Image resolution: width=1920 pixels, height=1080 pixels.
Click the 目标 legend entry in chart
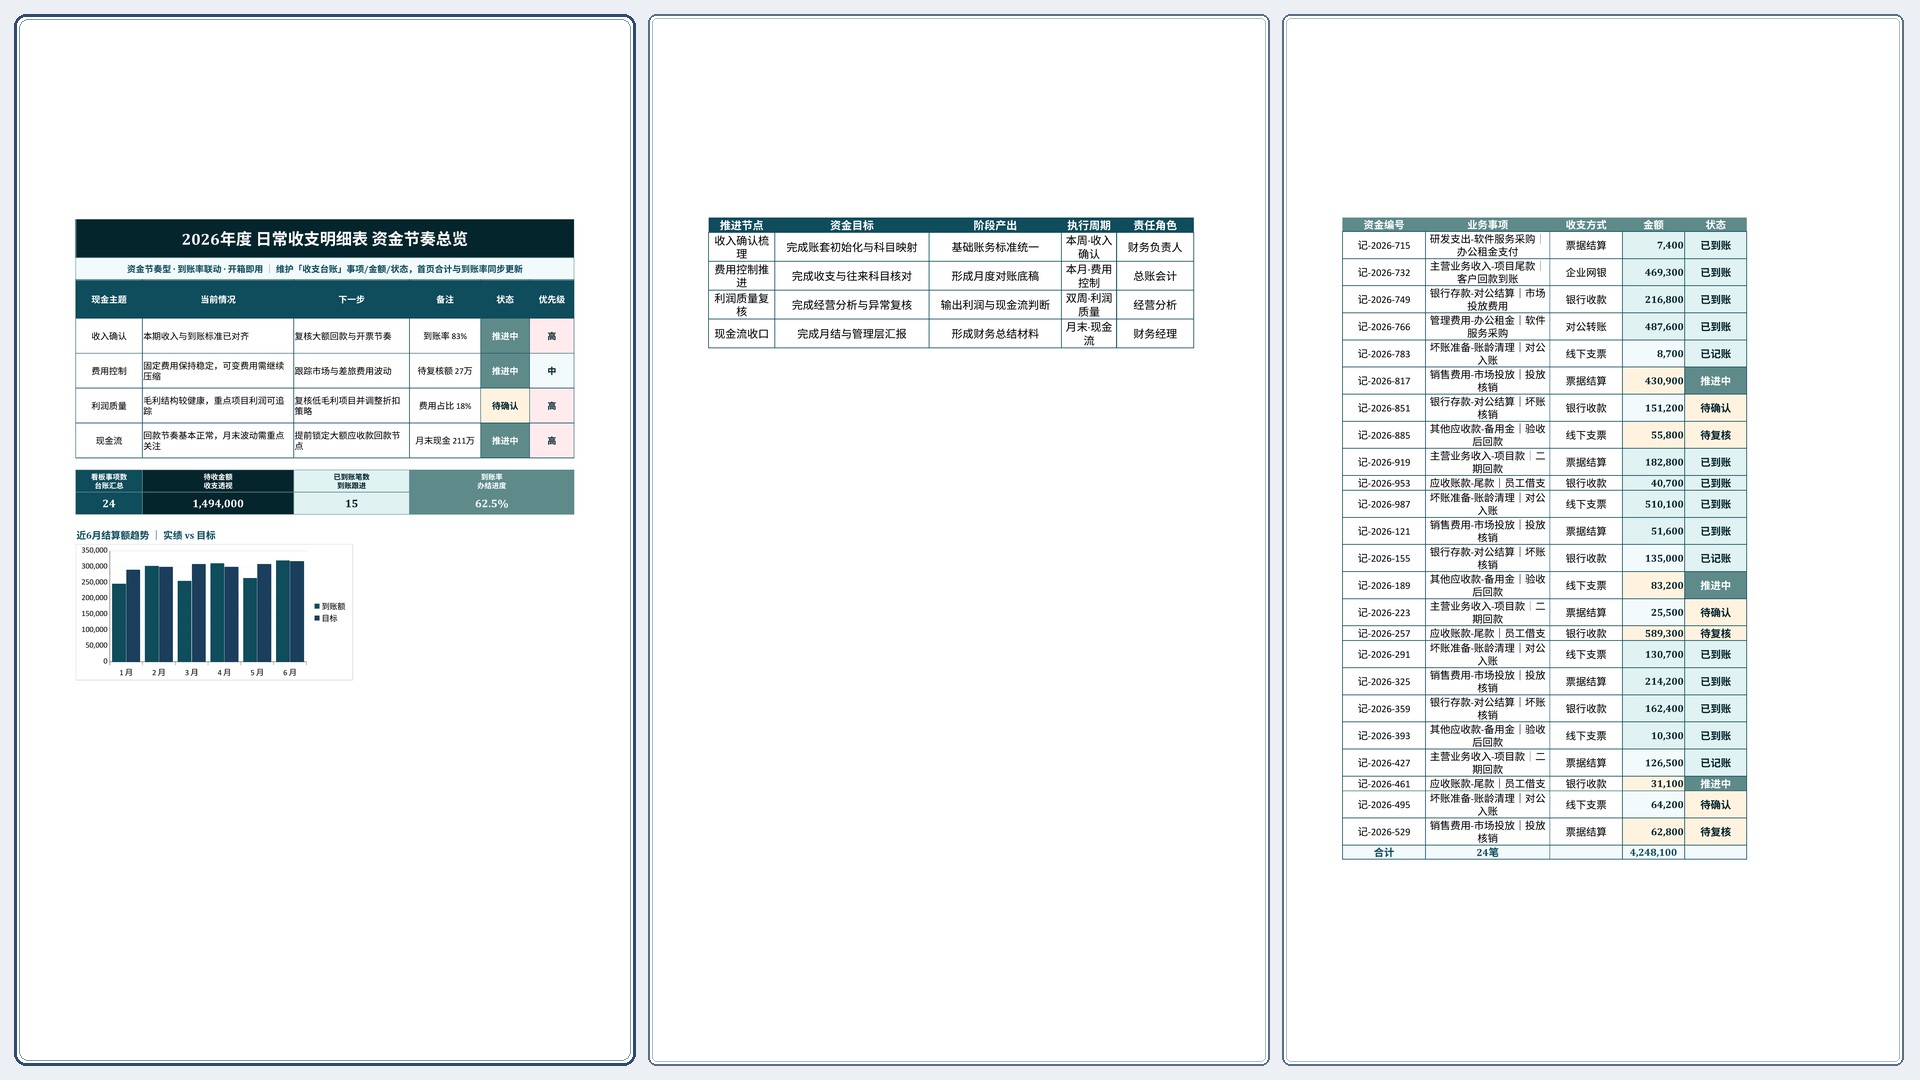tap(326, 618)
